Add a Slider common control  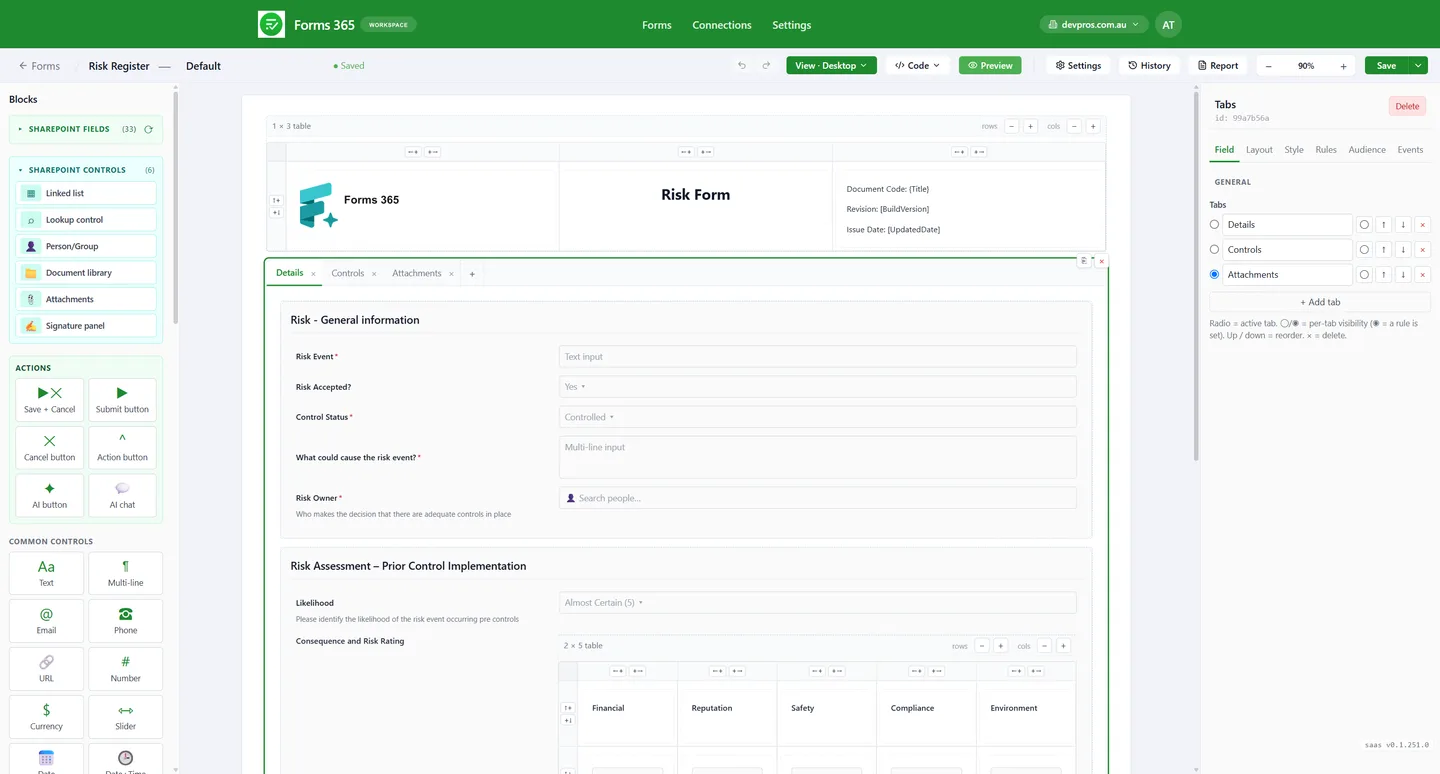point(125,717)
